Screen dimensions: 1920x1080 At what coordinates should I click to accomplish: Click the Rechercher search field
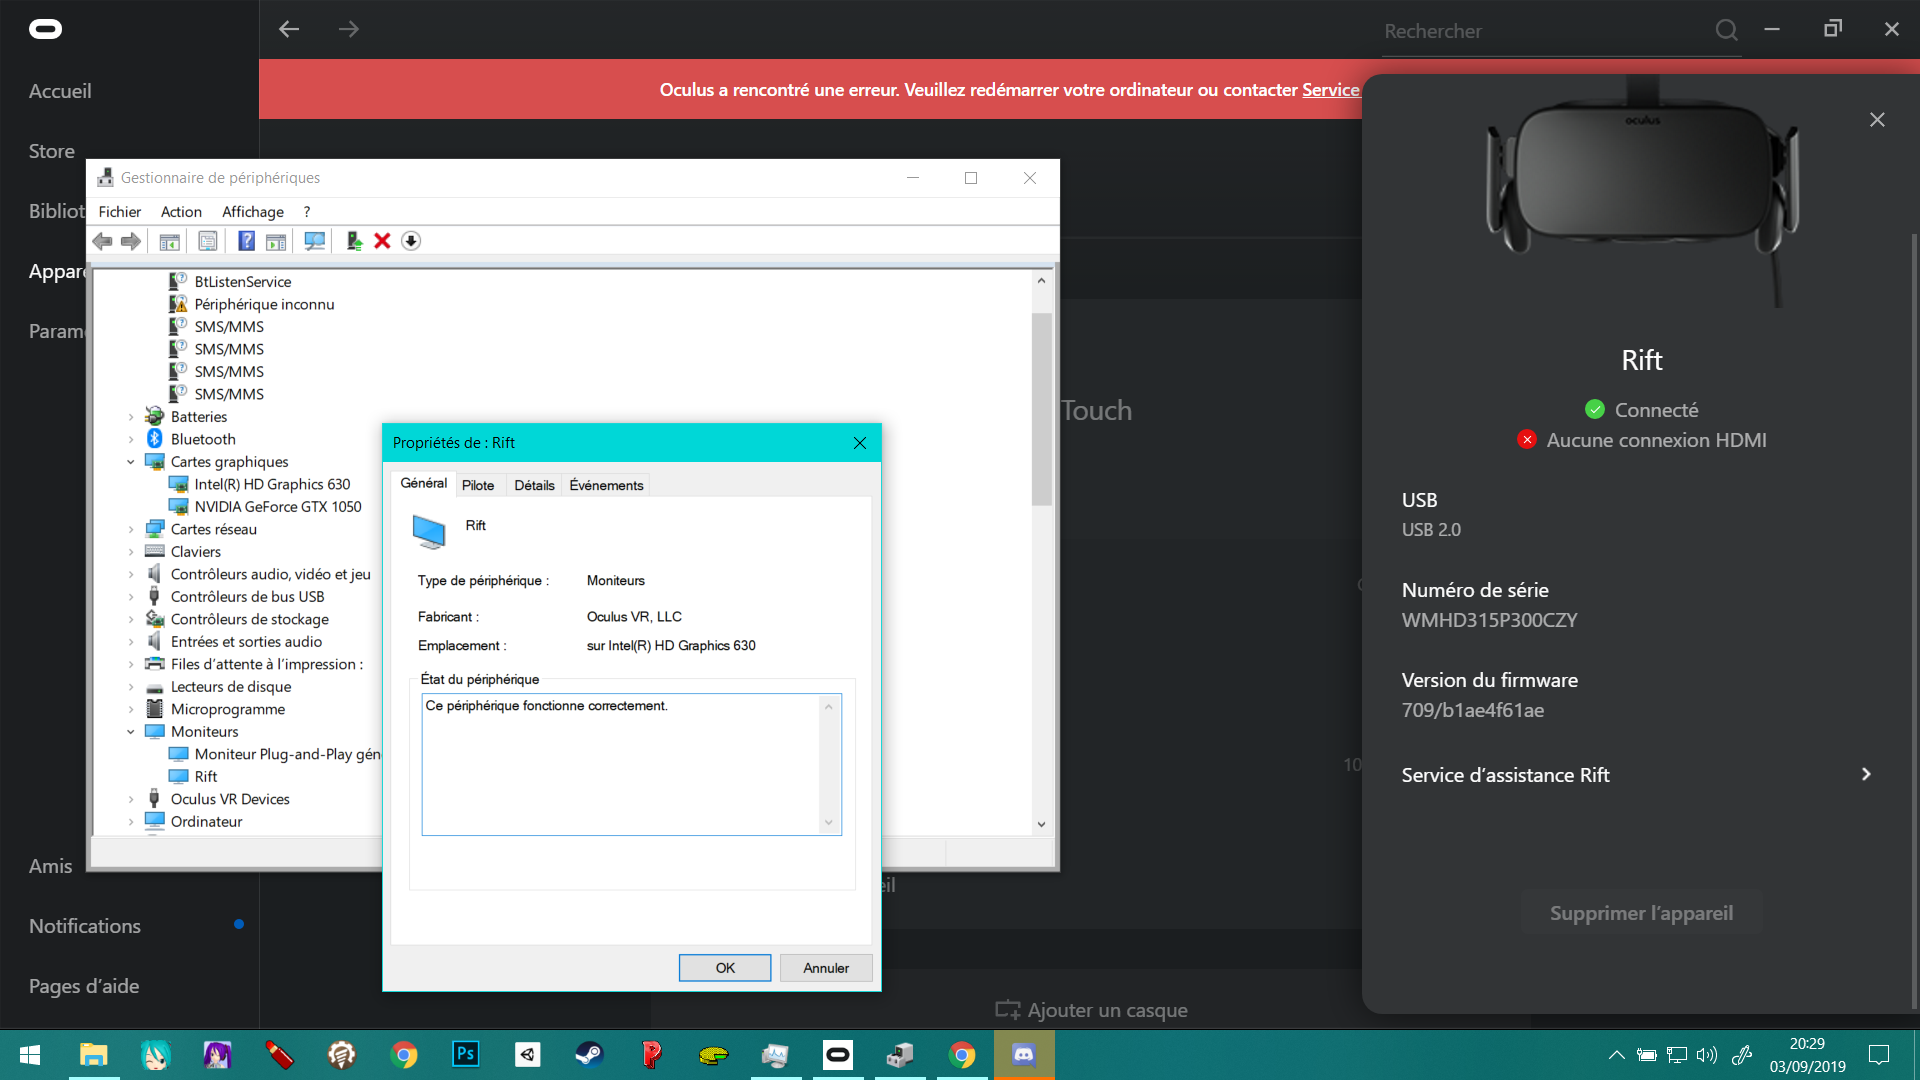pos(1540,31)
